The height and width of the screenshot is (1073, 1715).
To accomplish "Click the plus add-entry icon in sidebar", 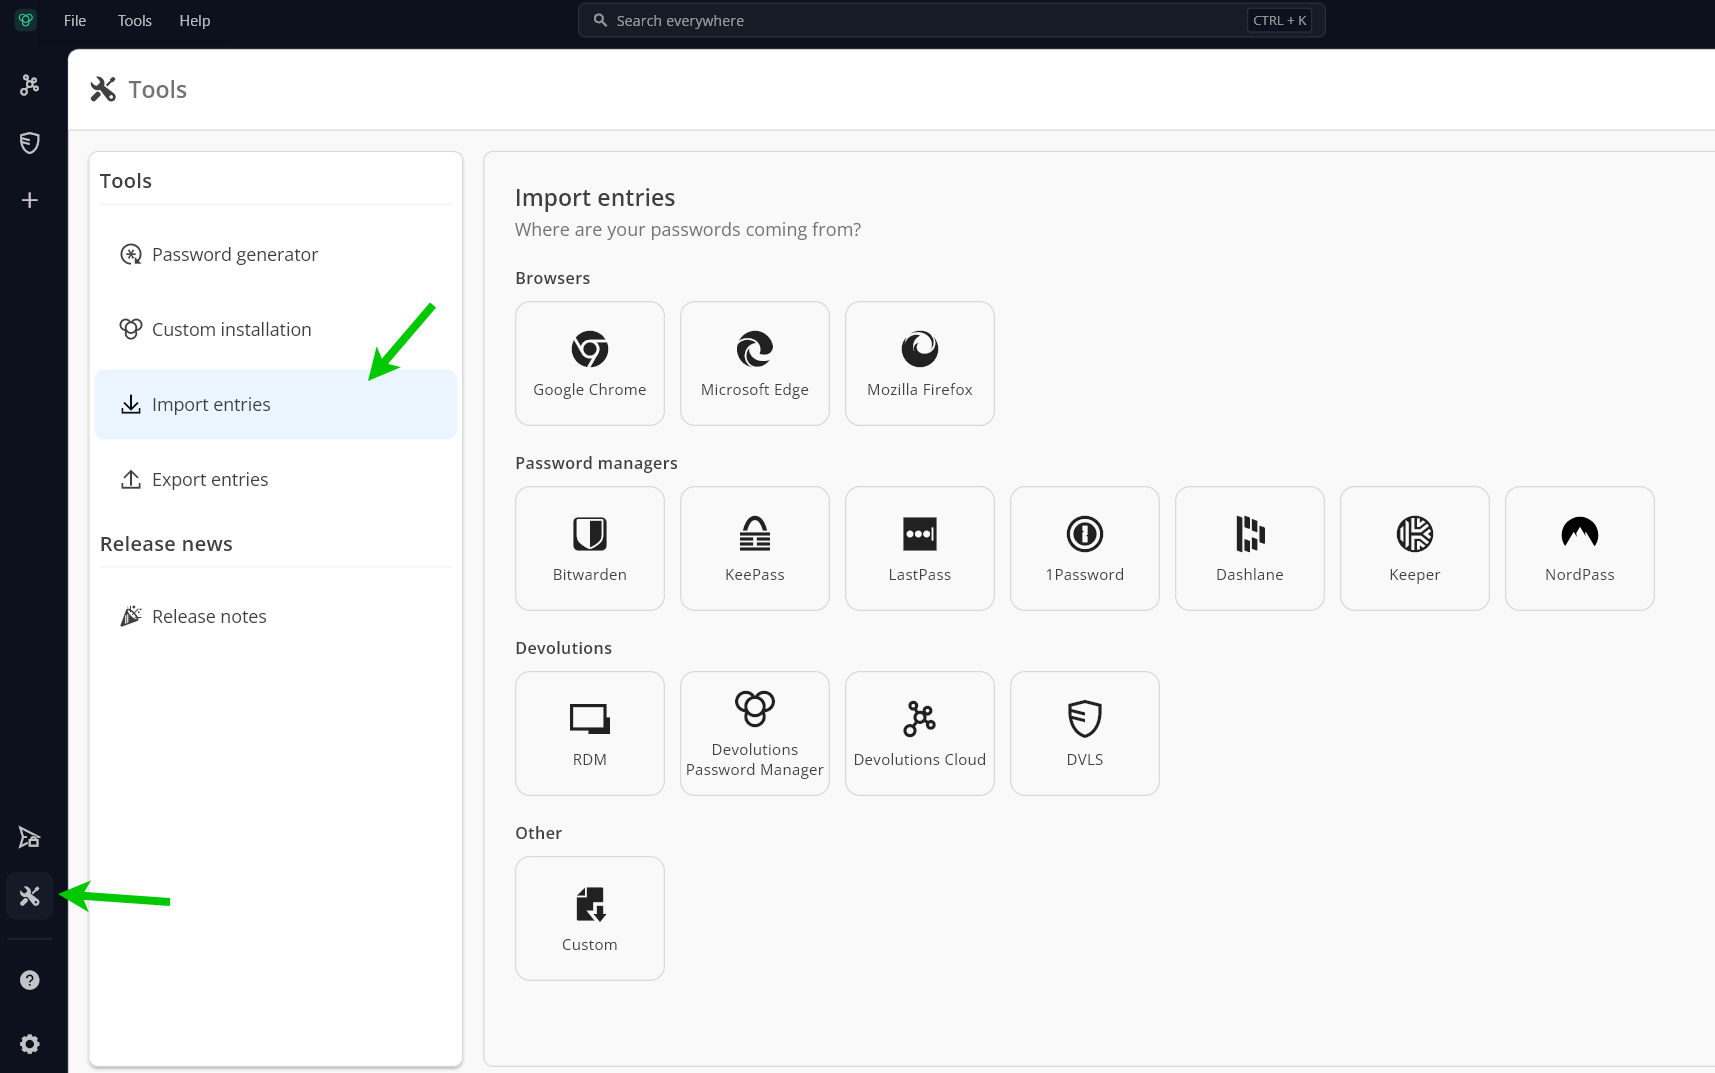I will point(30,200).
